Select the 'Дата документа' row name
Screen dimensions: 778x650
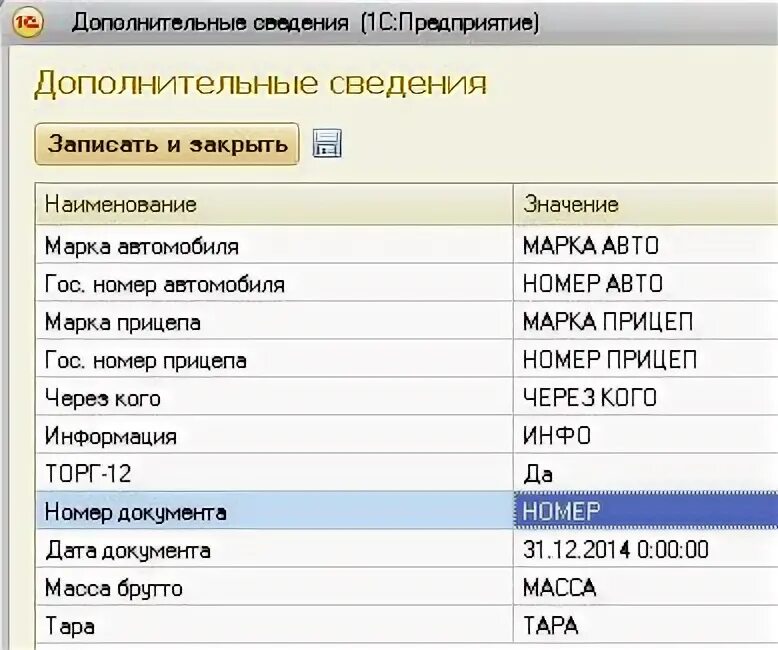pyautogui.click(x=274, y=550)
